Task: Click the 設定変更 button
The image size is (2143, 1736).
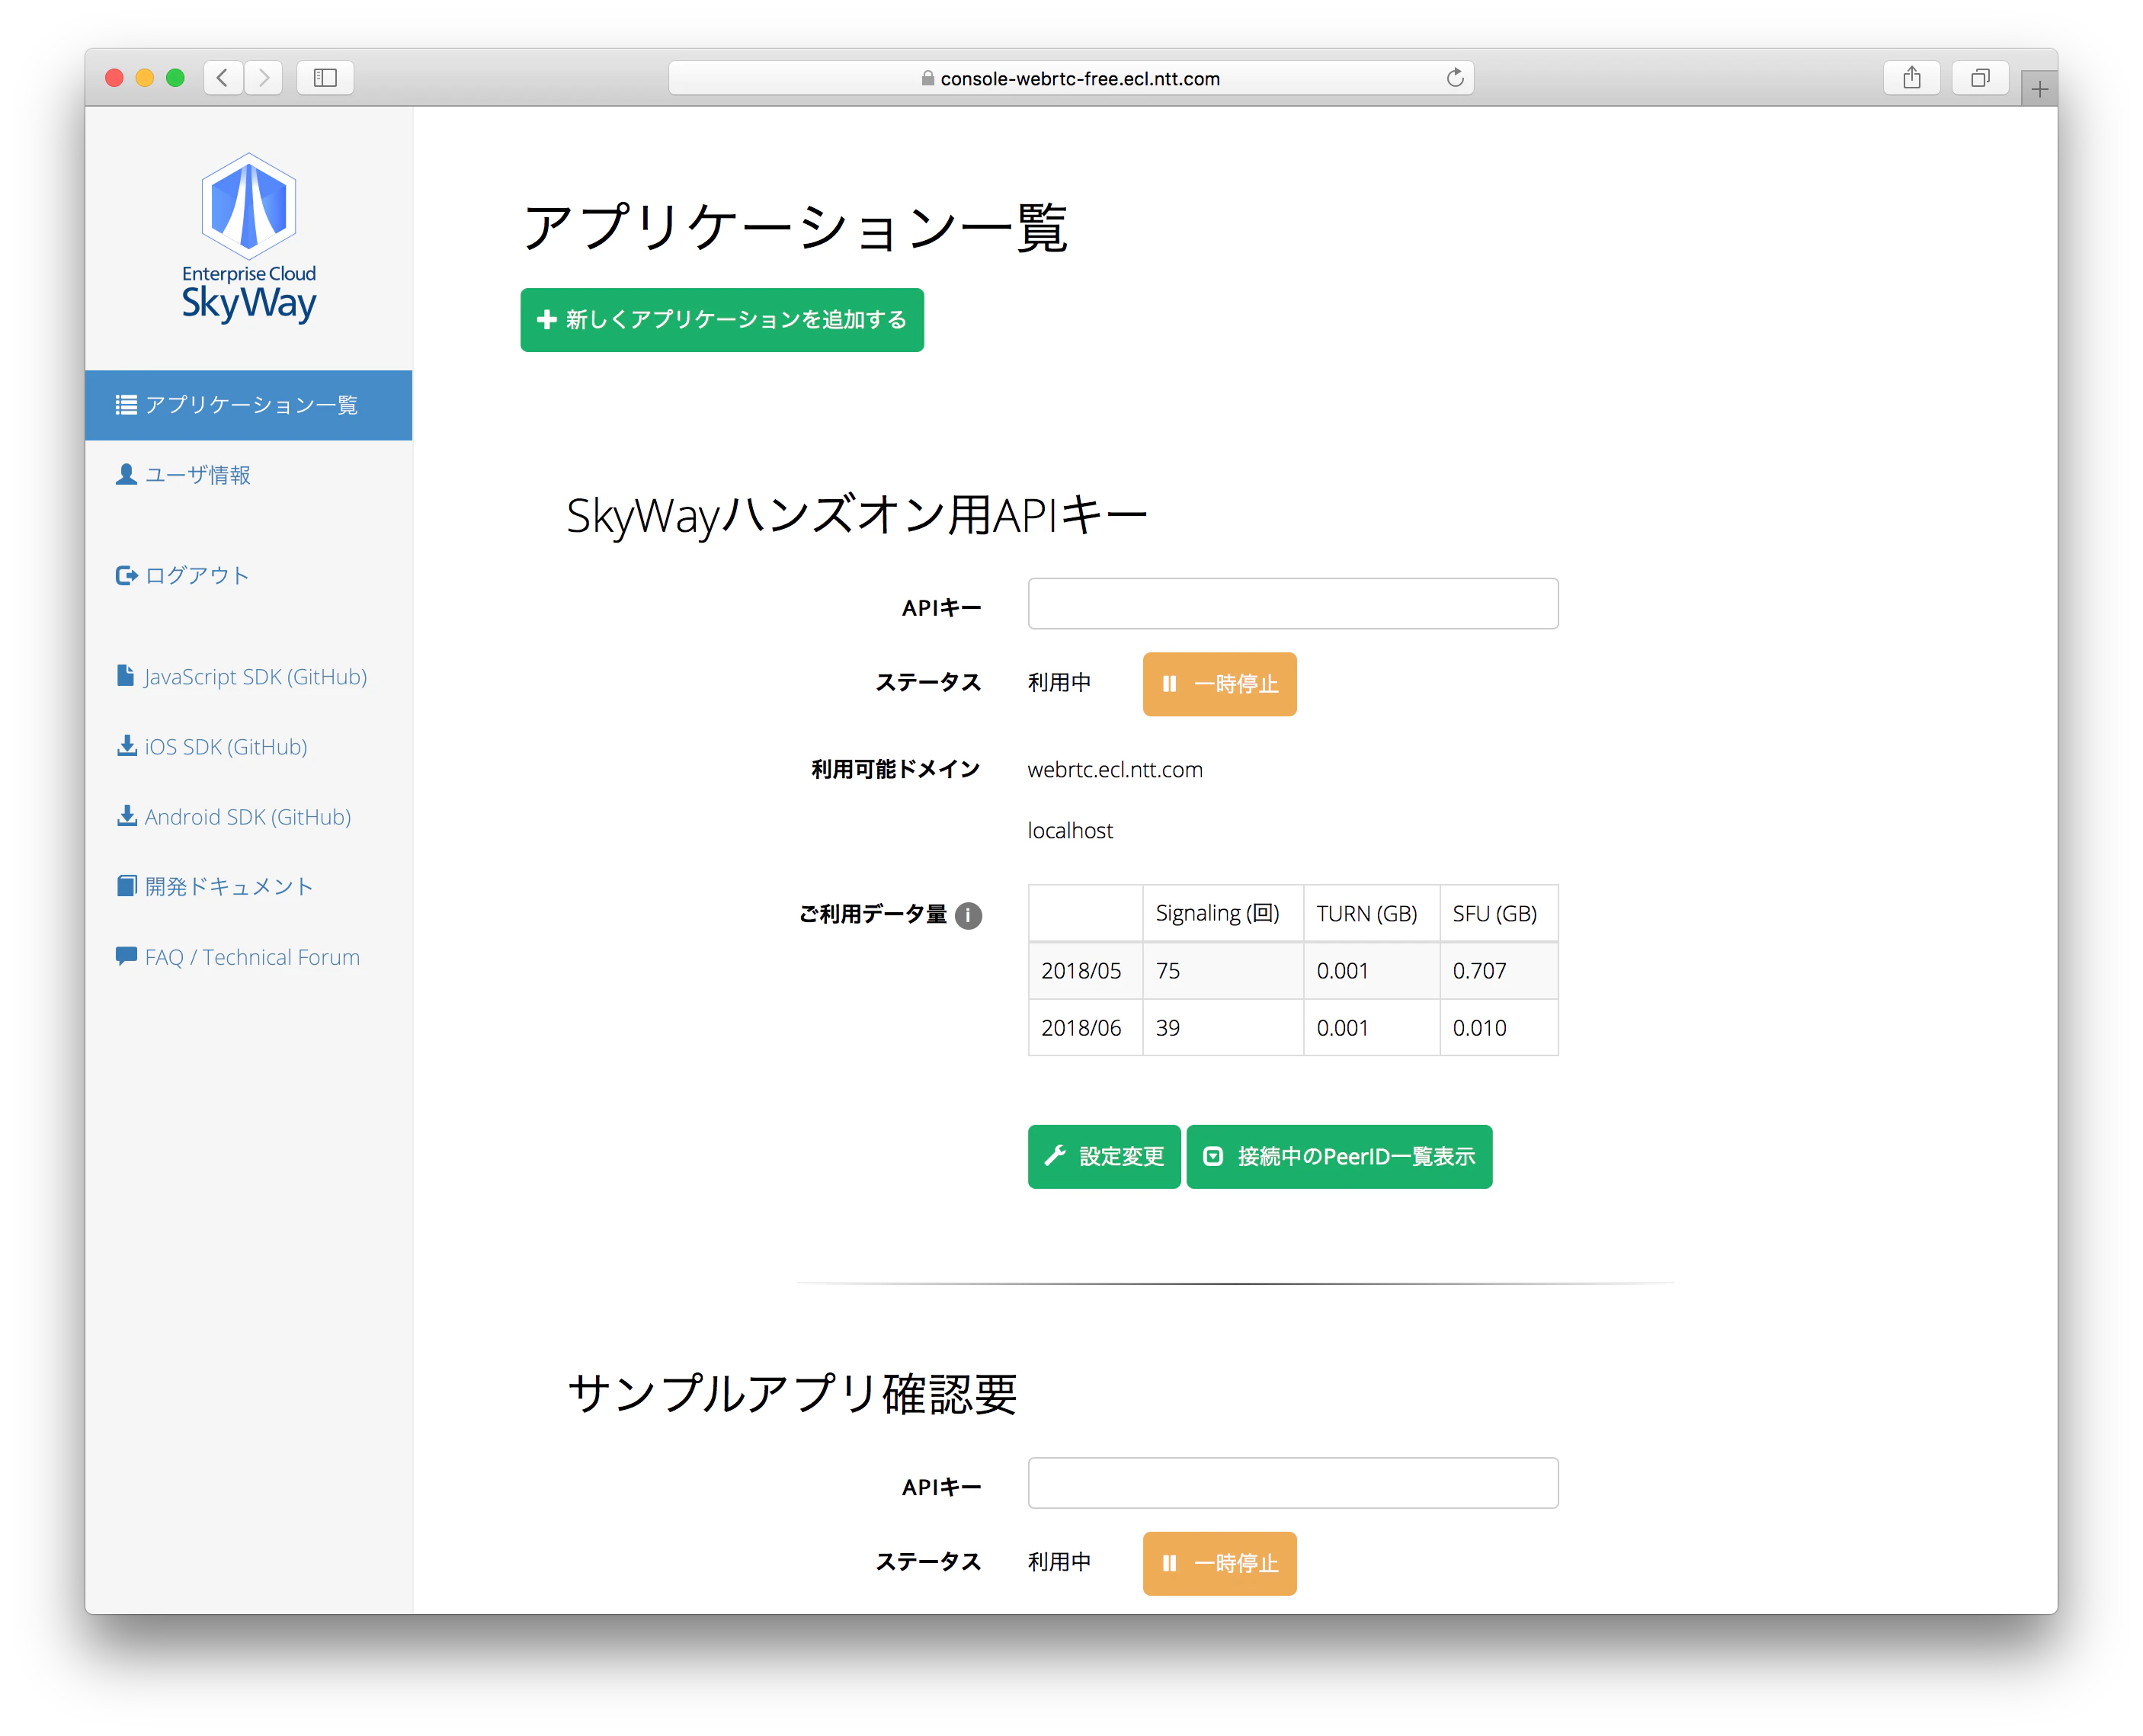Action: tap(1104, 1156)
